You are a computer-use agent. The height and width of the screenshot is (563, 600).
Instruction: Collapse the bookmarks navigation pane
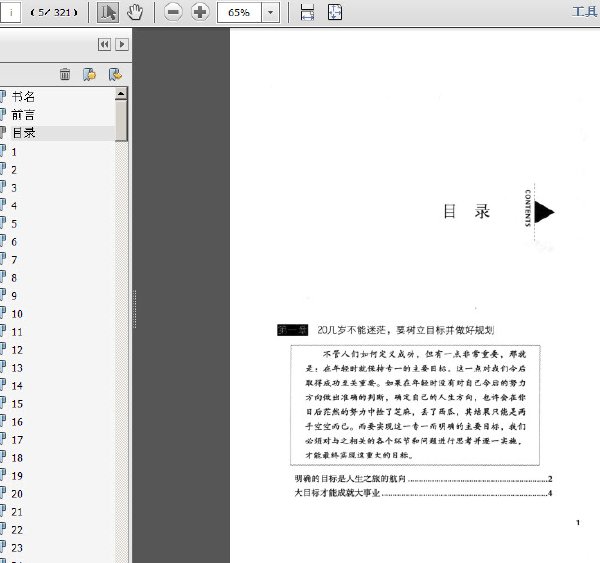pos(104,44)
